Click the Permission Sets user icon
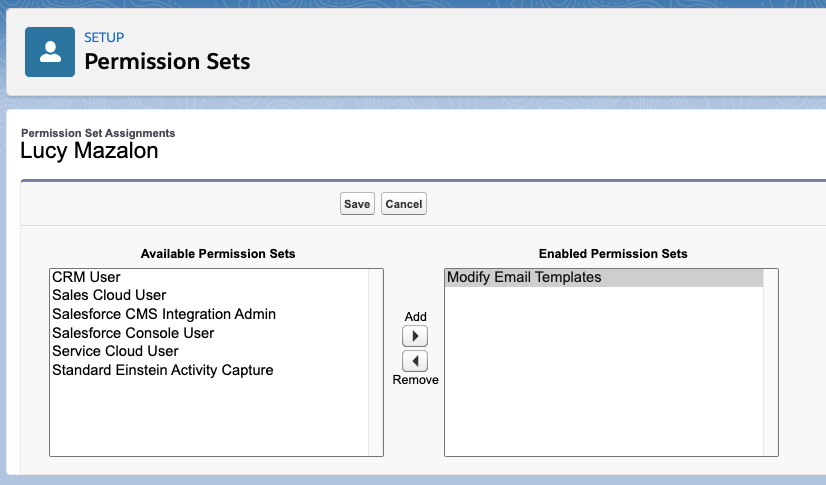This screenshot has width=826, height=485. tap(50, 52)
